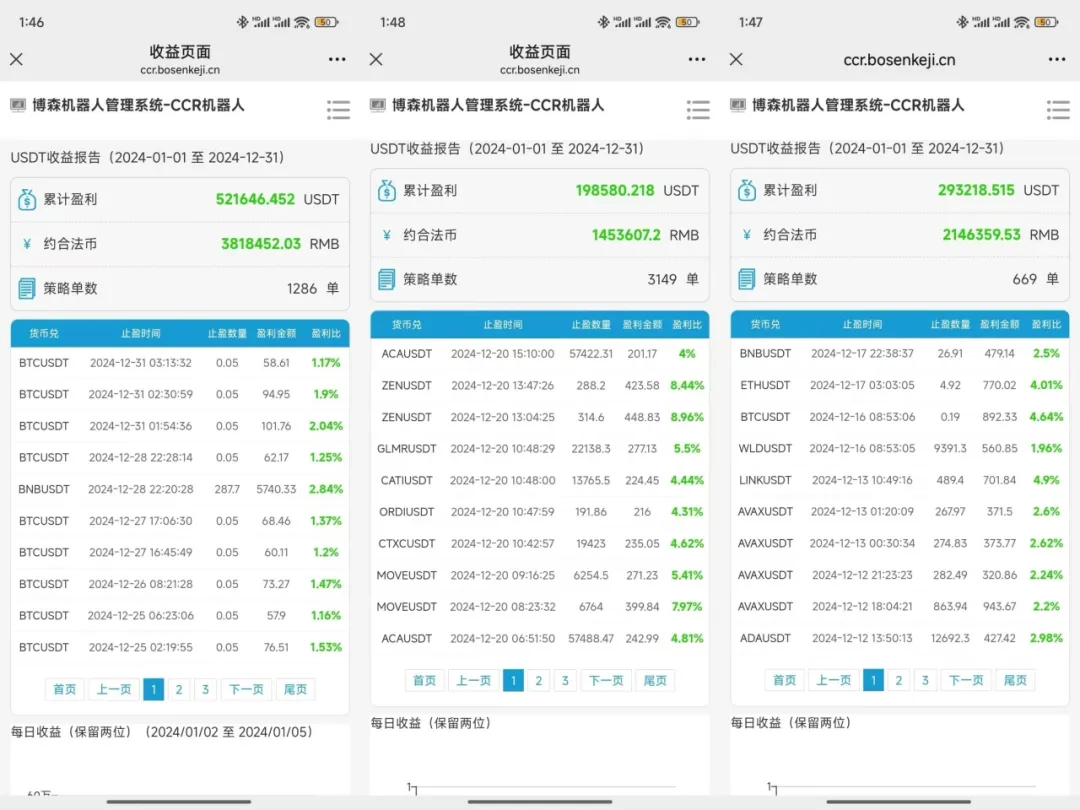Select page 1 in right panel pagination
Screen dimensions: 1080x810
click(x=873, y=681)
